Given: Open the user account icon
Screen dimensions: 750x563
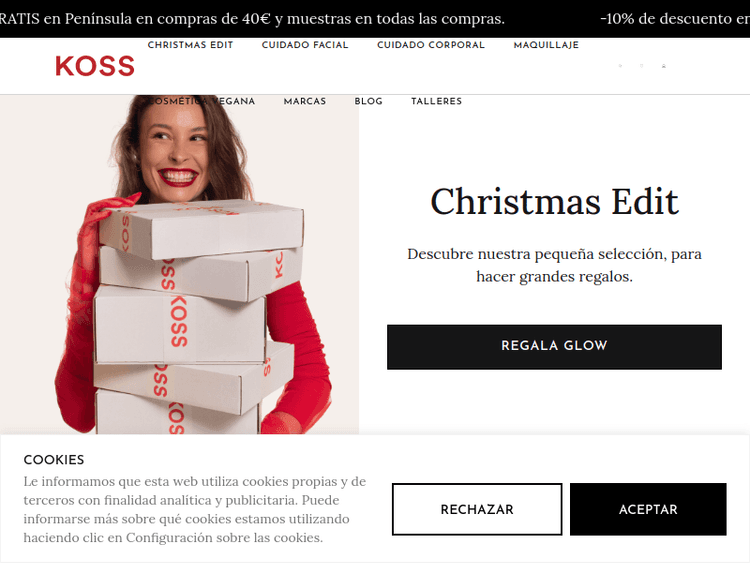Looking at the screenshot, I should [x=663, y=66].
